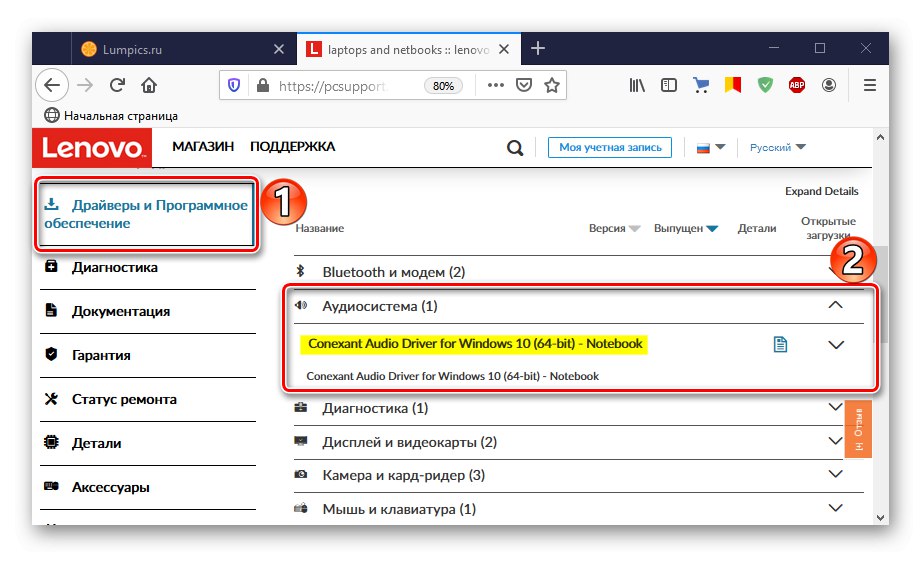The width and height of the screenshot is (921, 565).
Task: Open the ABP Adblock Plus icon
Action: click(x=796, y=85)
